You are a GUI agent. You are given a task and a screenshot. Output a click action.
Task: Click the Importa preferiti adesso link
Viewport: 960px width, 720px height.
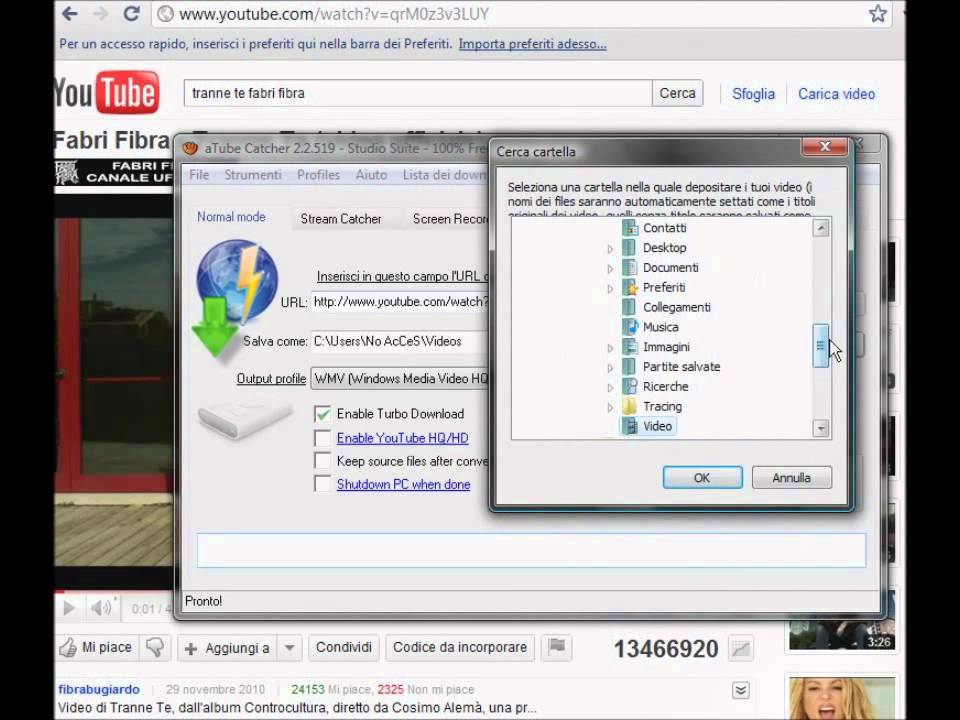[x=533, y=44]
